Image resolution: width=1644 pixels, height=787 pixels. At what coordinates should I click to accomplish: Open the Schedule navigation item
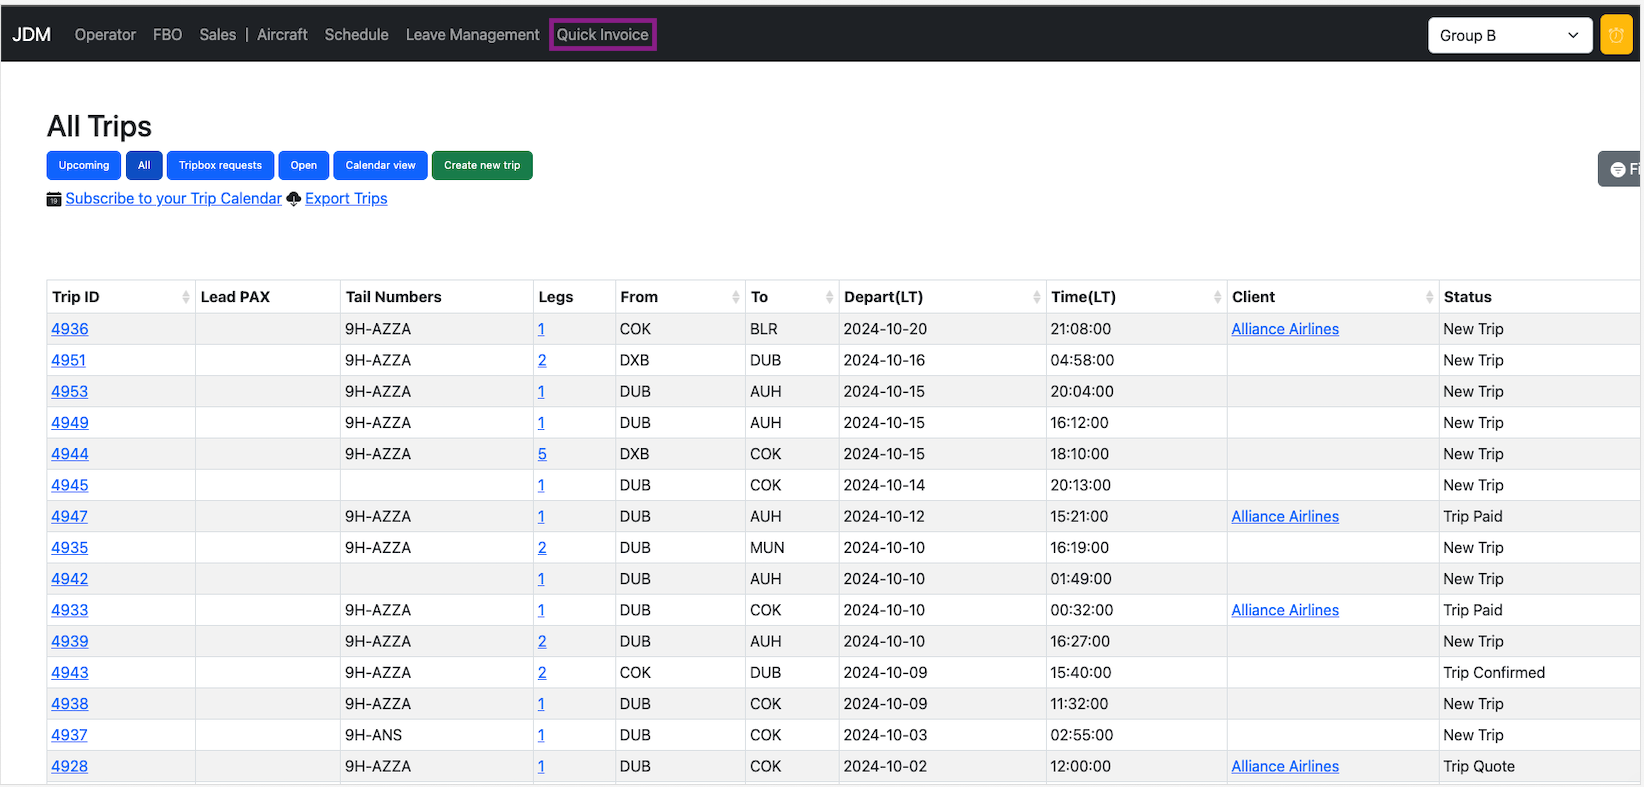click(356, 35)
